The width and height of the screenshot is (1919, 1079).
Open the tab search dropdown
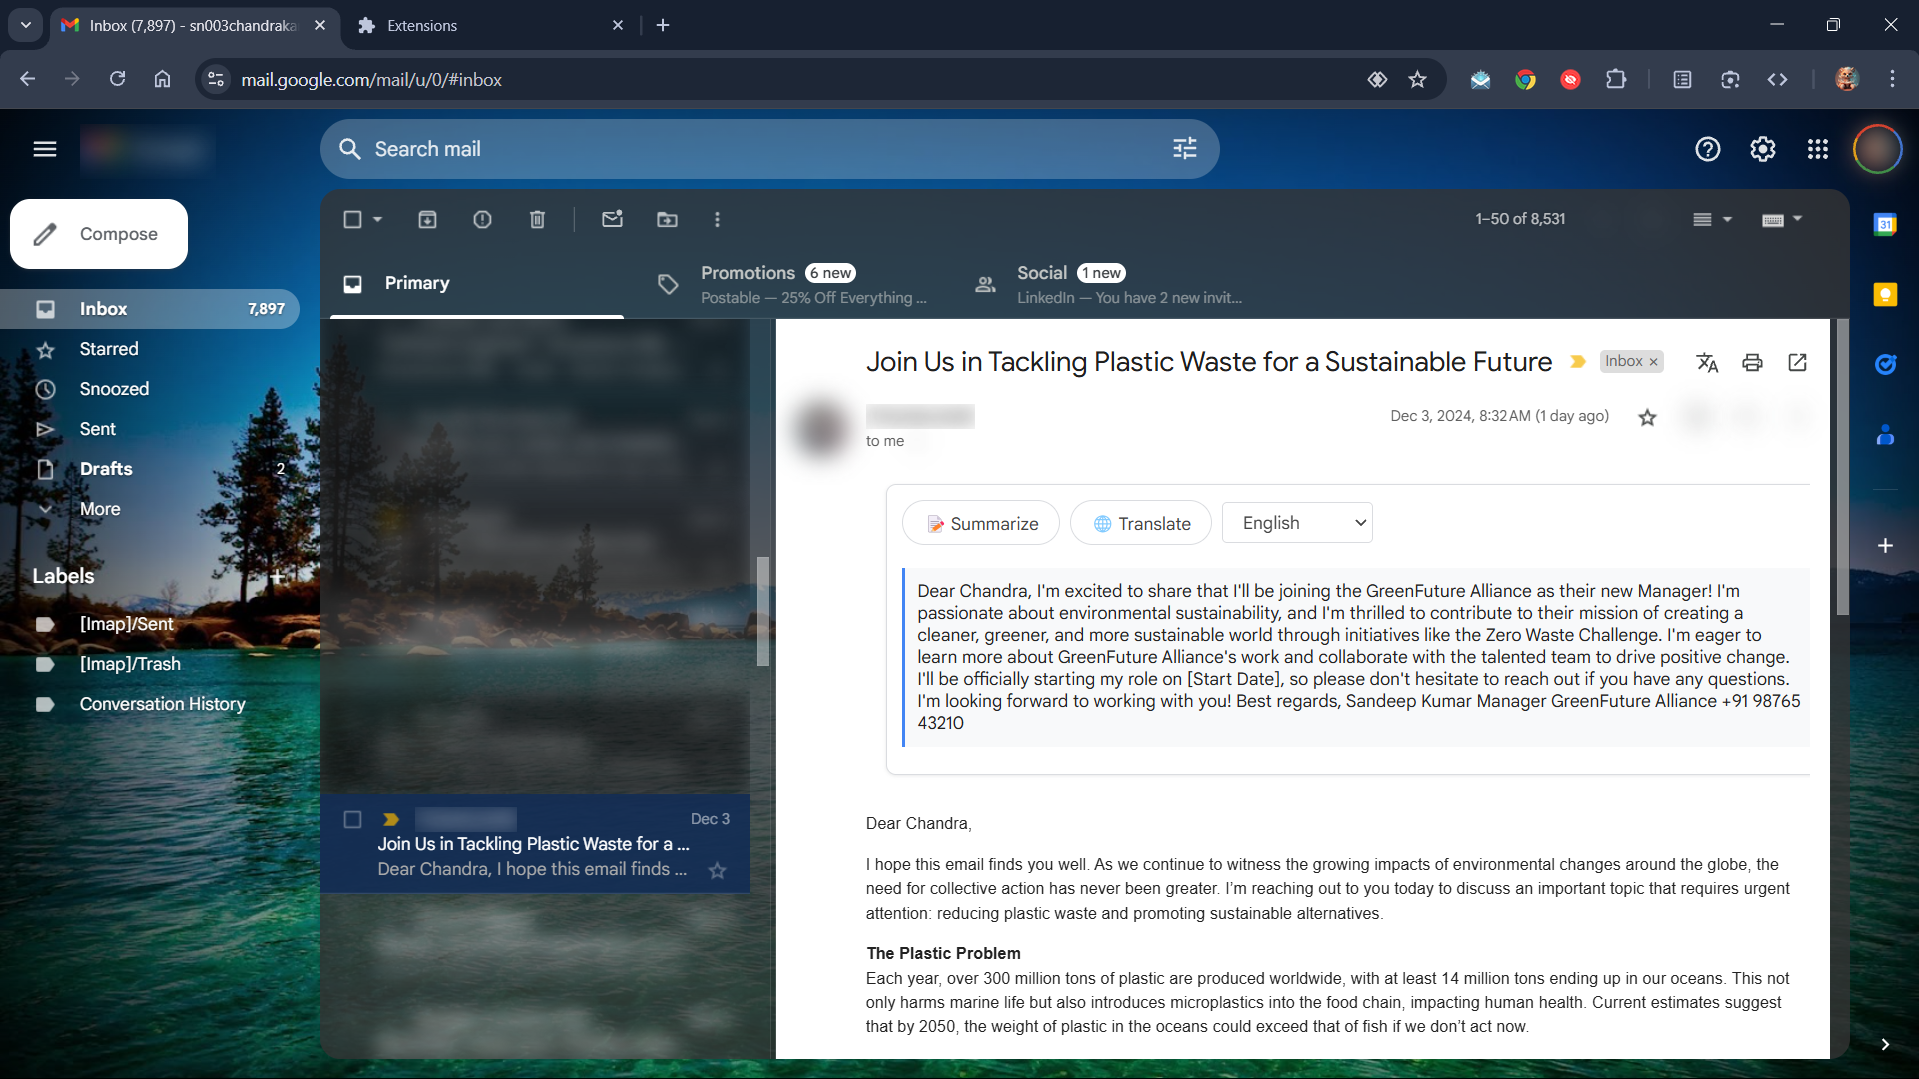click(25, 25)
